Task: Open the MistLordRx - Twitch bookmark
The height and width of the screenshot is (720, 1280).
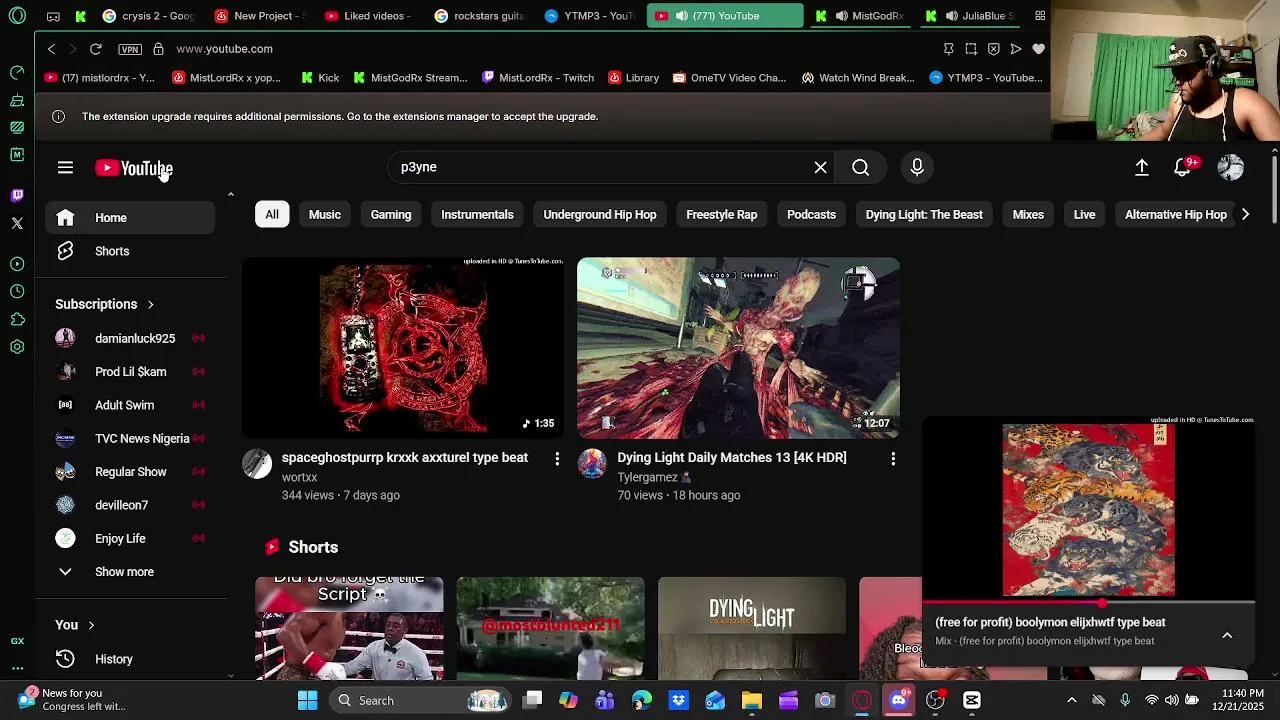Action: [x=537, y=78]
